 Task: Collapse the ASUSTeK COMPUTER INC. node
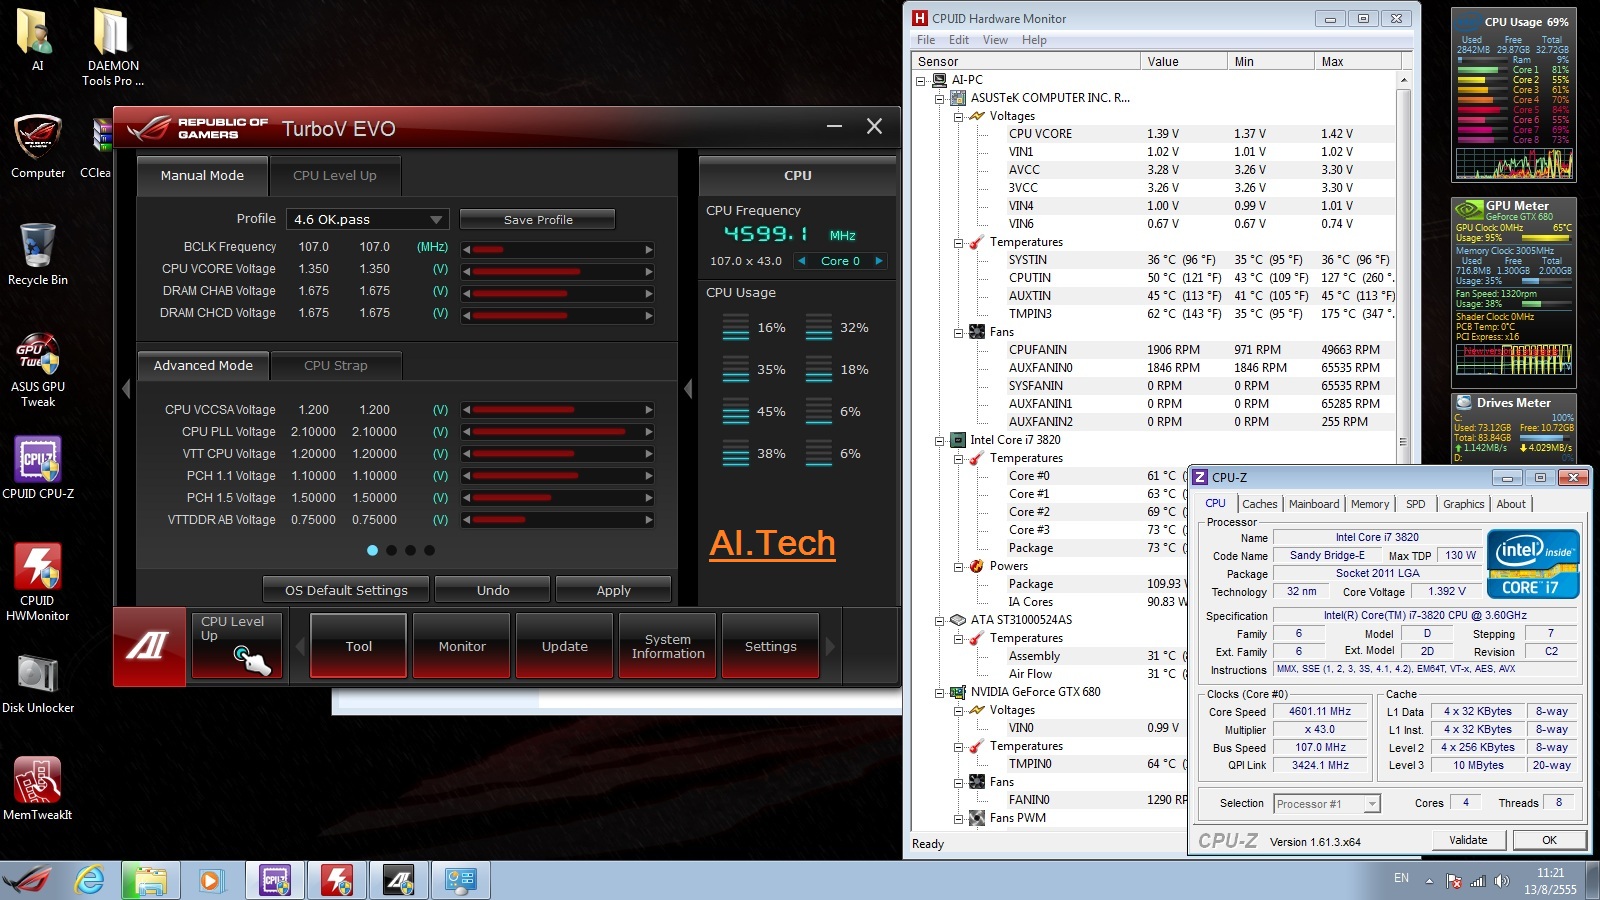940,98
